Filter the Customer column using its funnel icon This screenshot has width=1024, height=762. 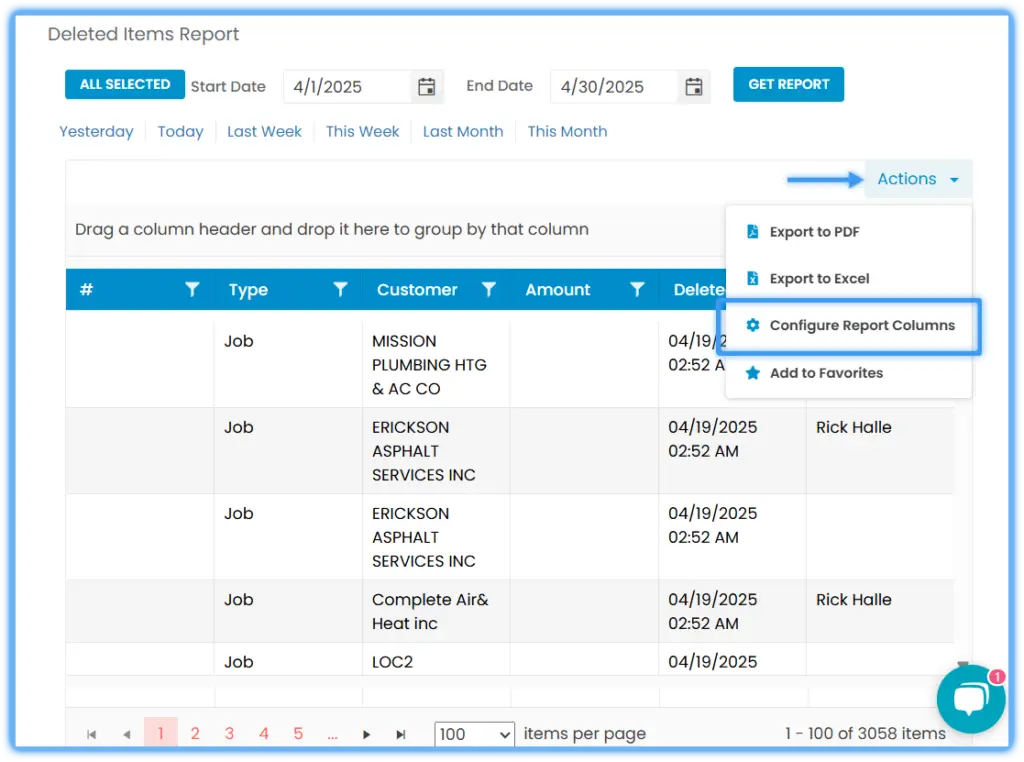[488, 289]
